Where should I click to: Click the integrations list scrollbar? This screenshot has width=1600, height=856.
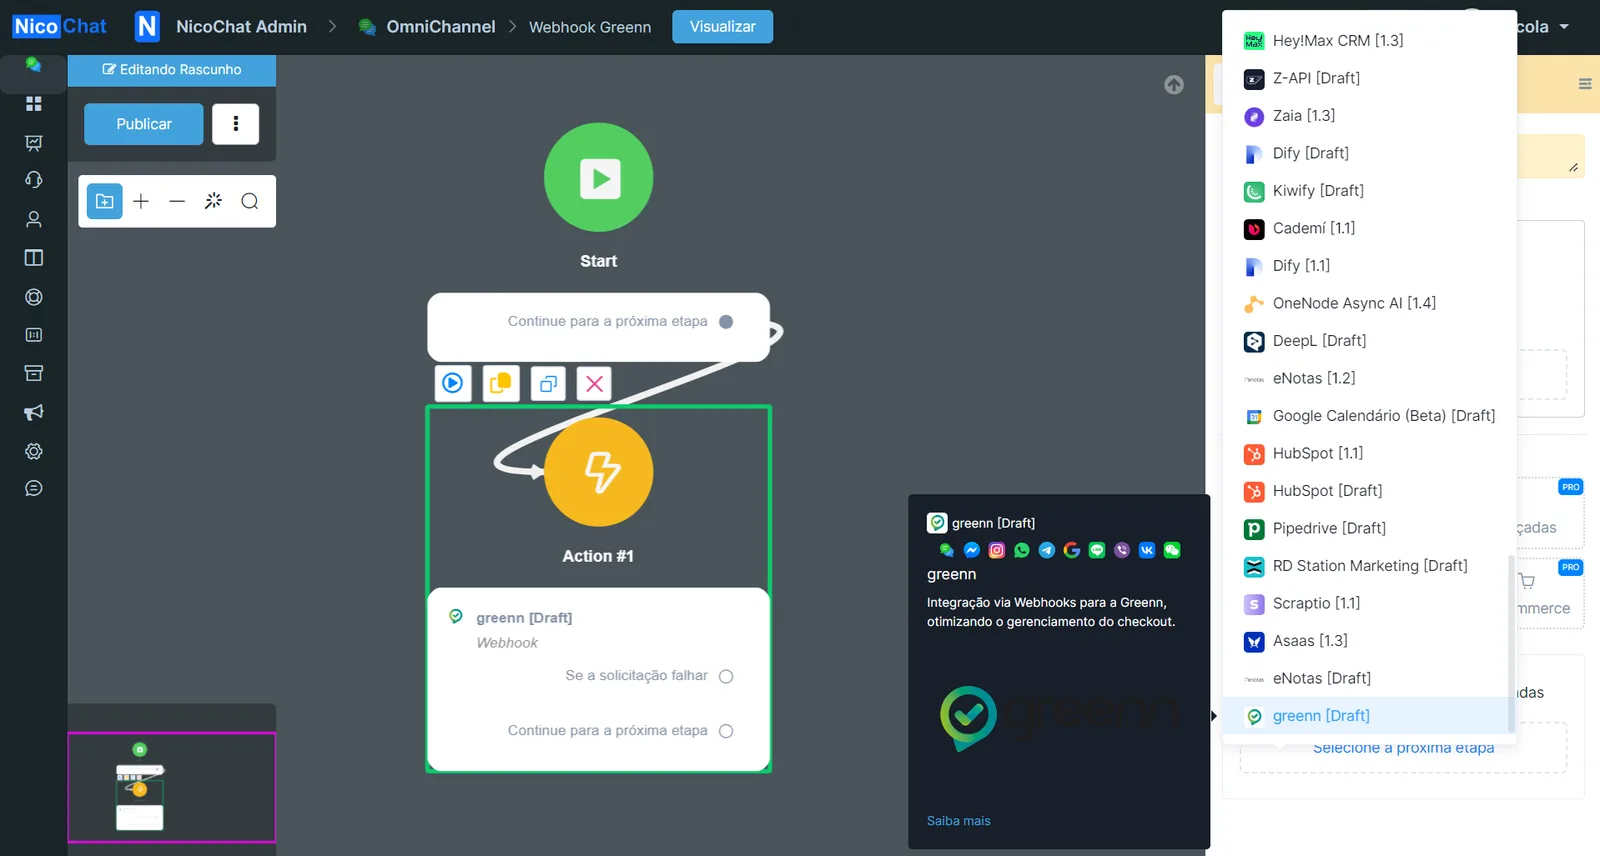(x=1511, y=645)
